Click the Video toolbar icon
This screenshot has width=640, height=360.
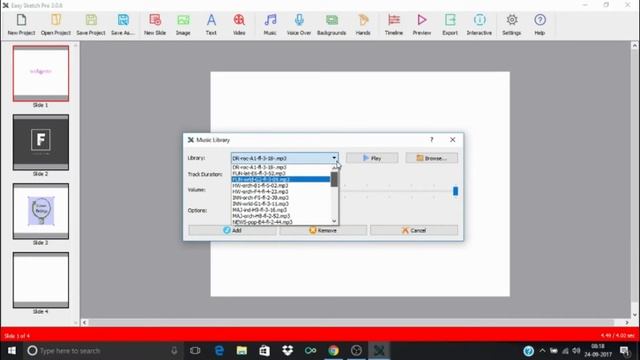[239, 24]
